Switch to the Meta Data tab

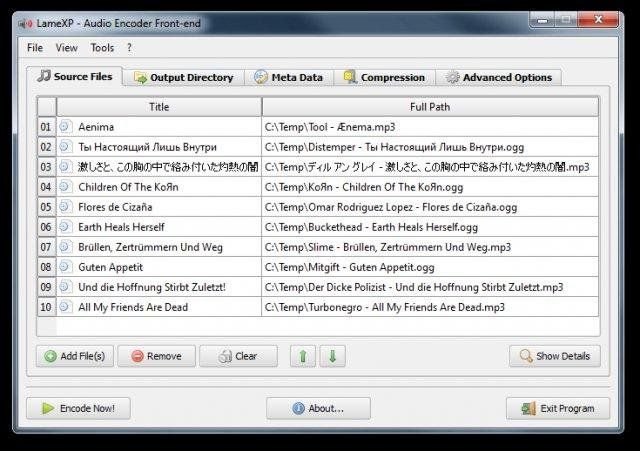click(x=289, y=77)
